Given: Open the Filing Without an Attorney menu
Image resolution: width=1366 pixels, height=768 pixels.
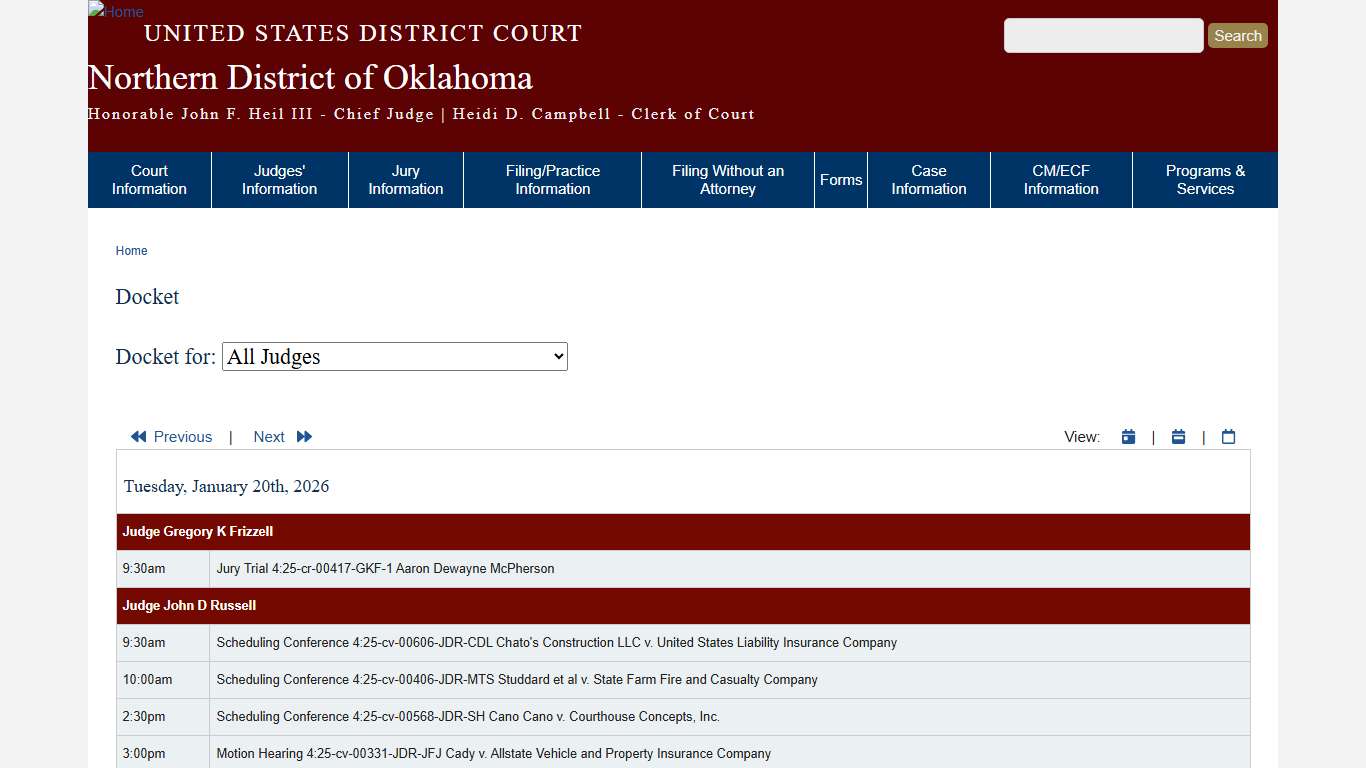Looking at the screenshot, I should [x=727, y=180].
